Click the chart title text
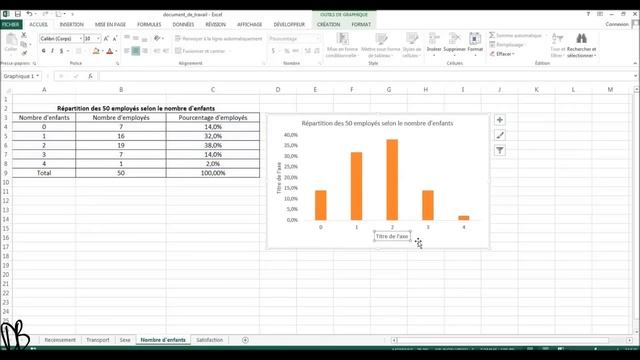This screenshot has height=360, width=640. pos(377,123)
